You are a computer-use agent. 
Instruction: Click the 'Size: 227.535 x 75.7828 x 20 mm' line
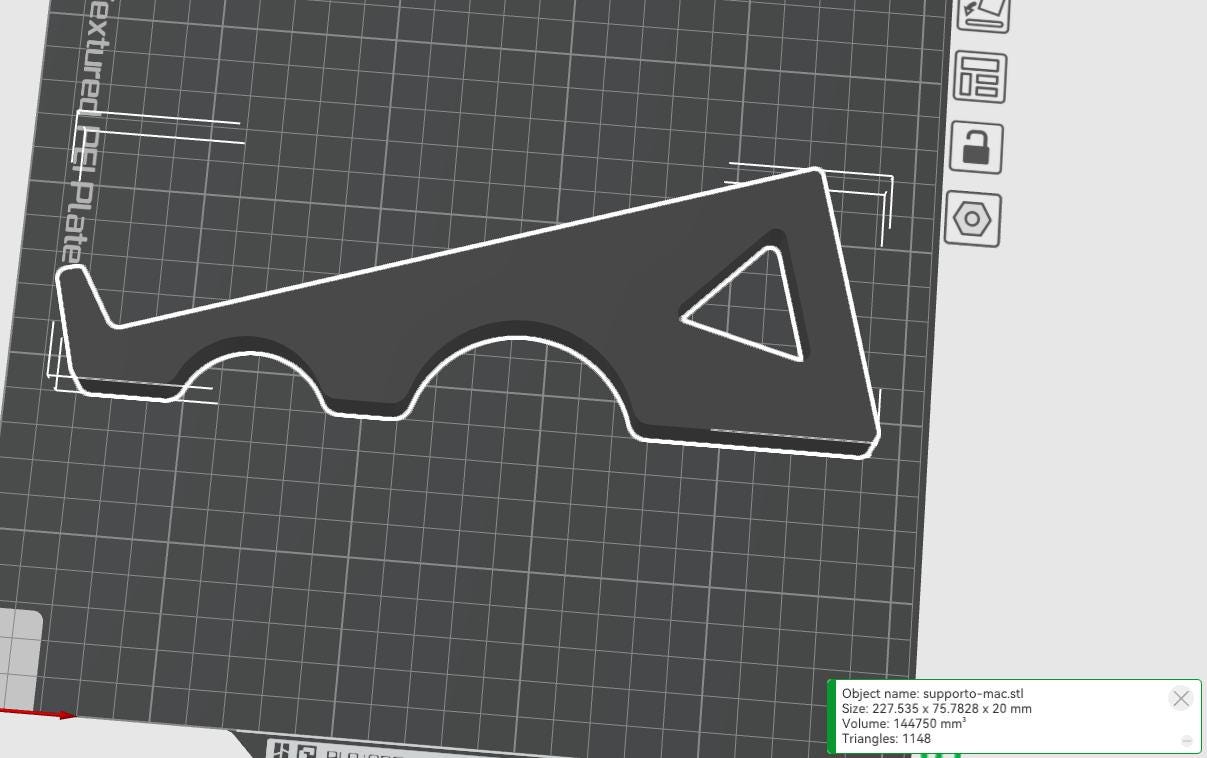point(937,708)
